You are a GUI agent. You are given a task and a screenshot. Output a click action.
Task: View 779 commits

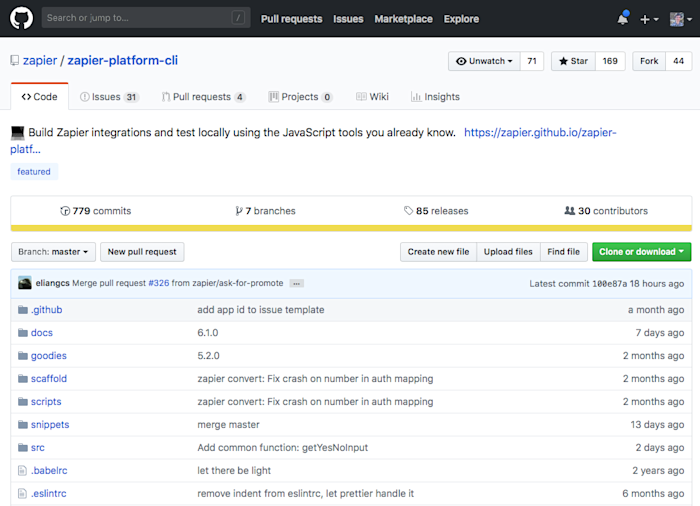click(x=96, y=211)
